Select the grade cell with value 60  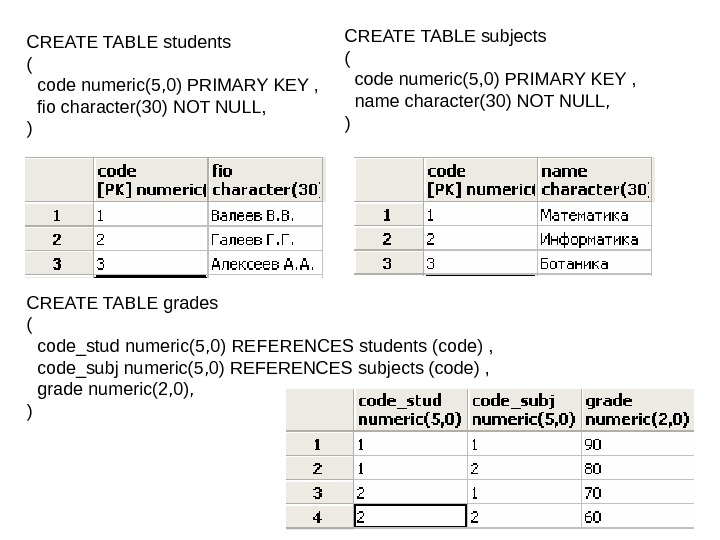tap(635, 517)
